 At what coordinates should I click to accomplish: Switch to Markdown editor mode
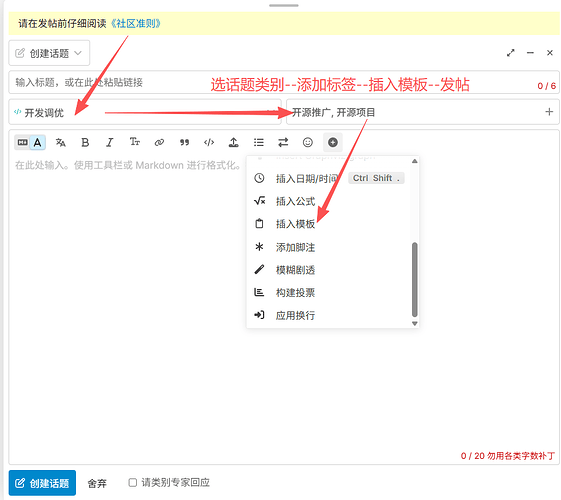[x=22, y=143]
